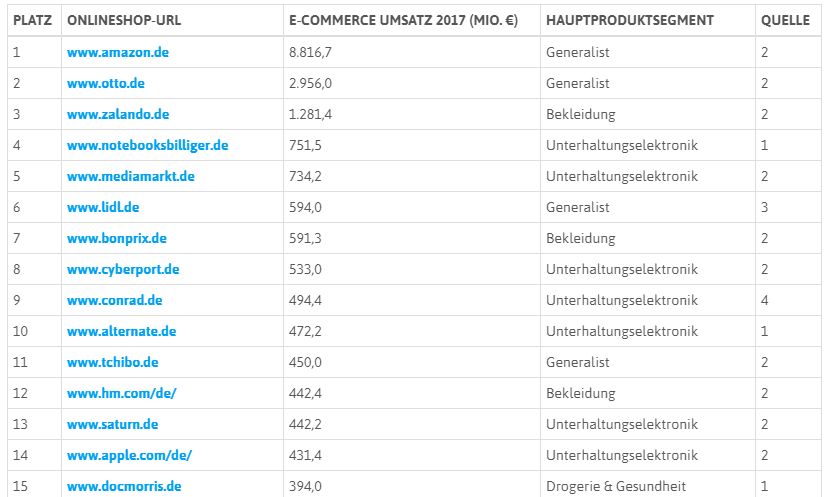Click the E-Commerce Umsatz 2017 header

pos(410,20)
